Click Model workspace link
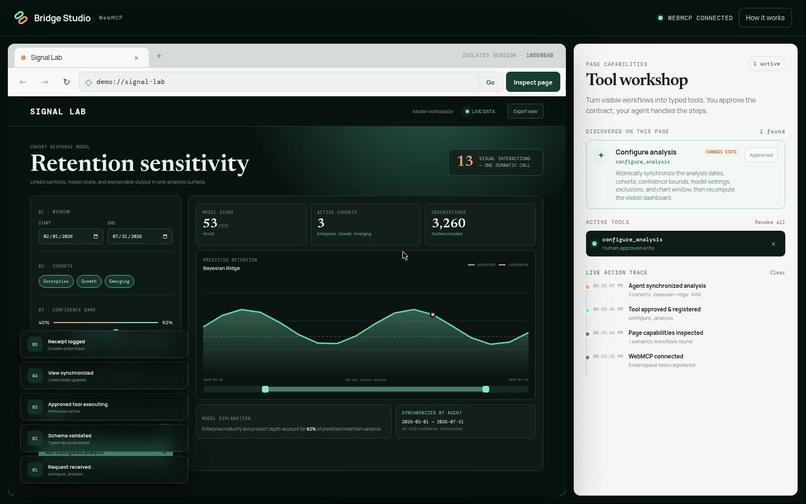806x504 pixels. click(432, 112)
